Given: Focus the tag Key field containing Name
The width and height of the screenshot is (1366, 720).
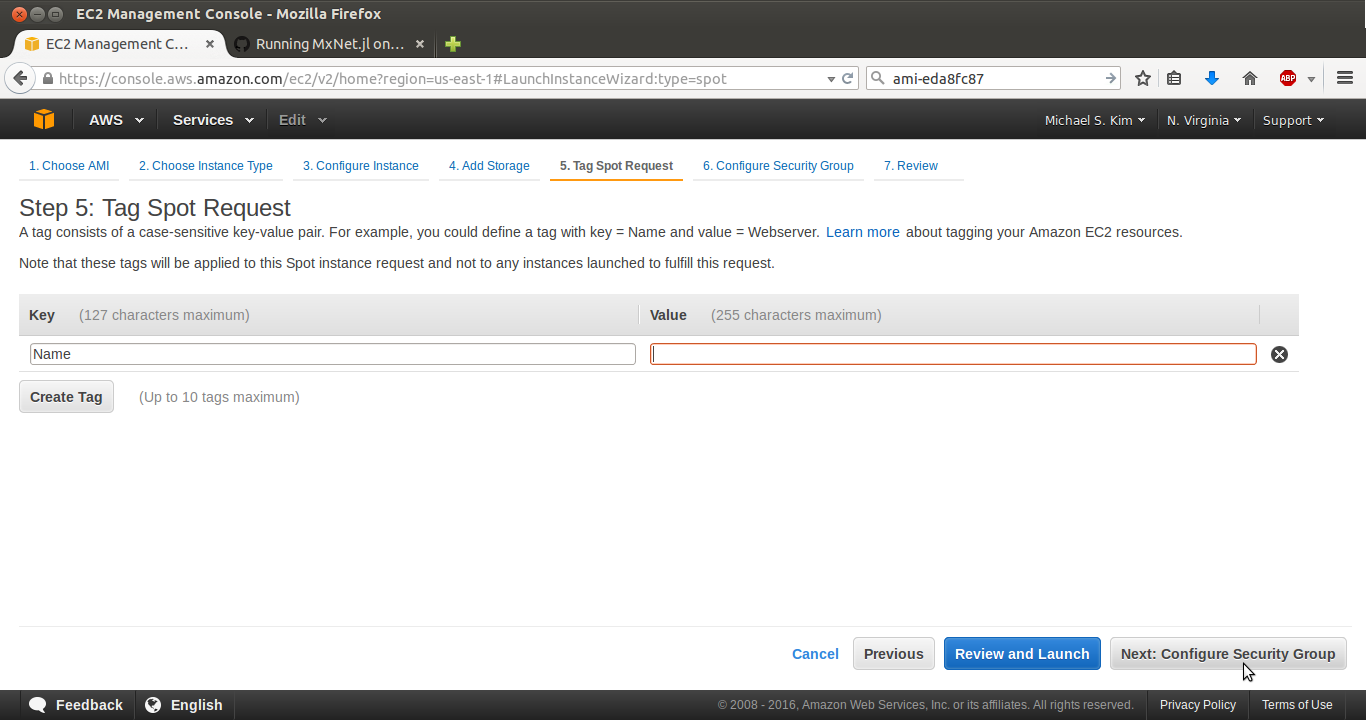Looking at the screenshot, I should click(333, 354).
